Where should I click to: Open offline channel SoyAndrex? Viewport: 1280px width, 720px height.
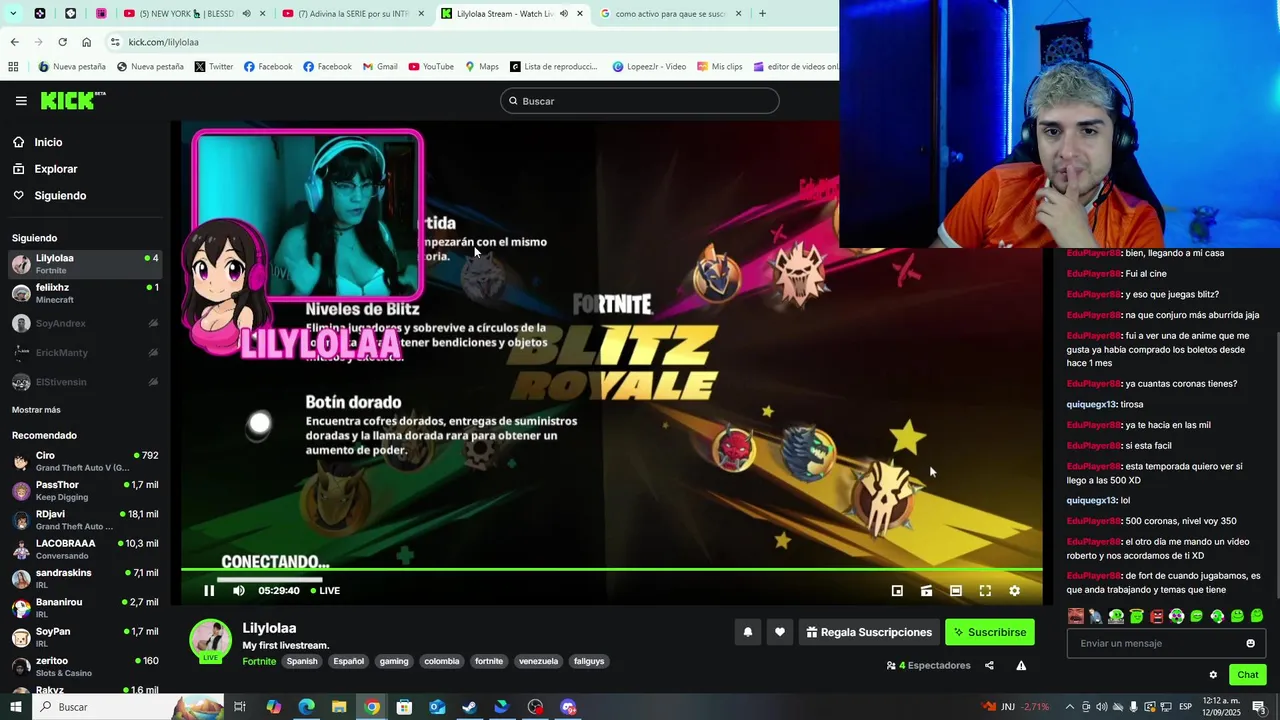[x=85, y=323]
